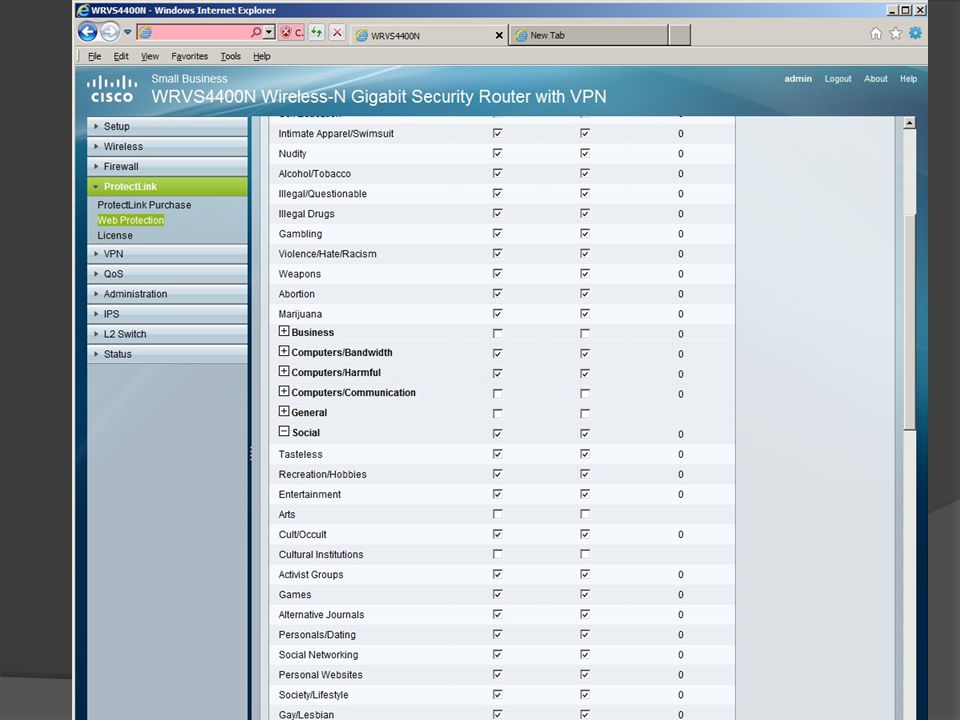Click the page icon inside address bar
The width and height of the screenshot is (960, 720).
click(146, 32)
